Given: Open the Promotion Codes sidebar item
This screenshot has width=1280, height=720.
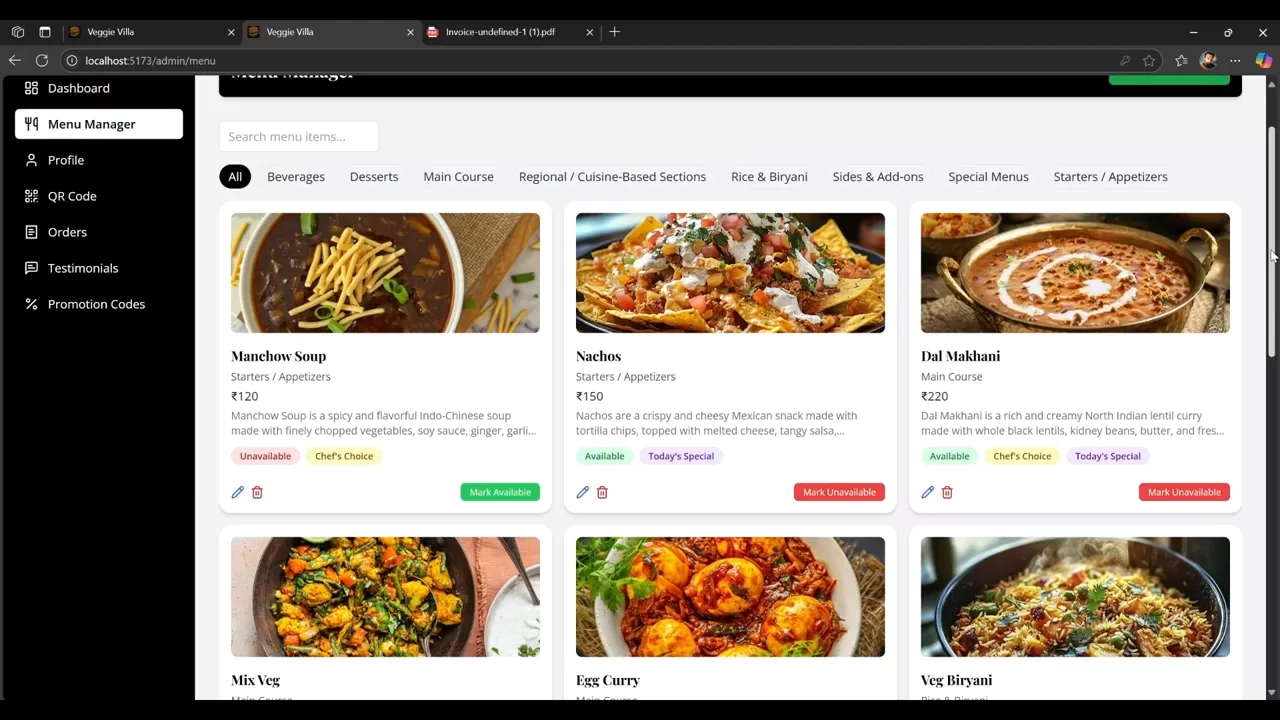Looking at the screenshot, I should click(96, 304).
